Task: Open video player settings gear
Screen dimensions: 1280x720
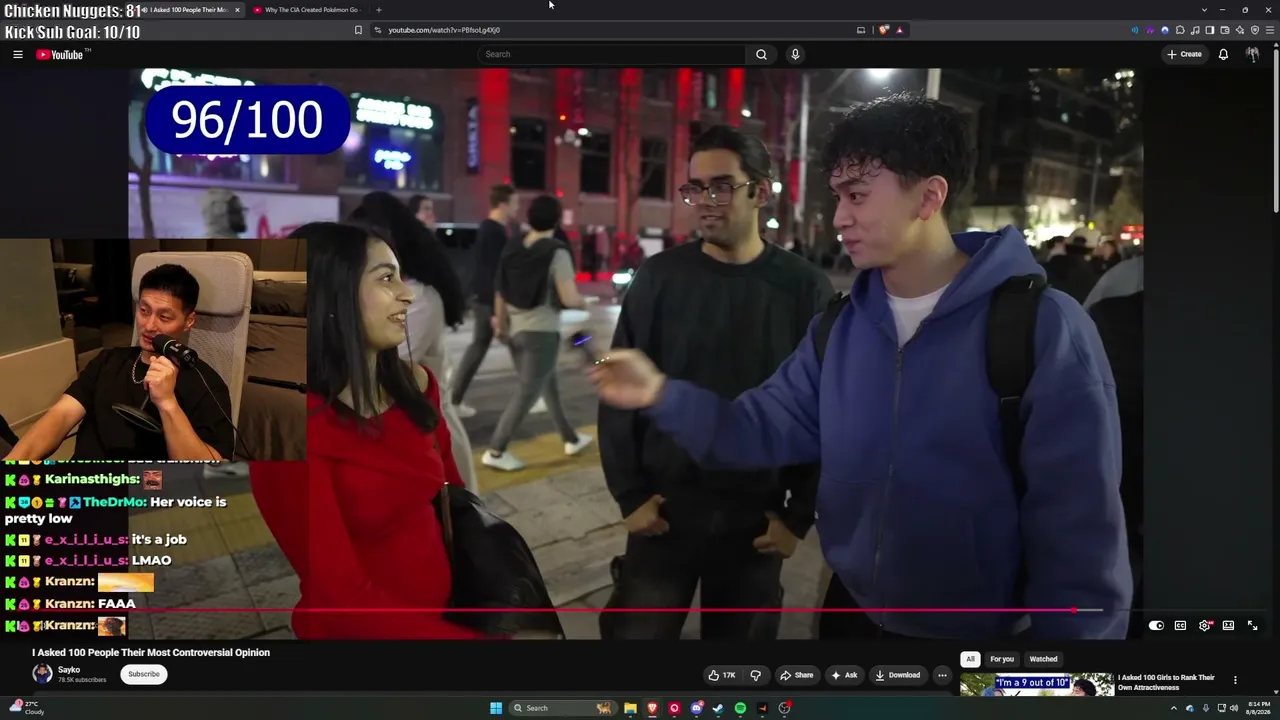Action: coord(1205,625)
